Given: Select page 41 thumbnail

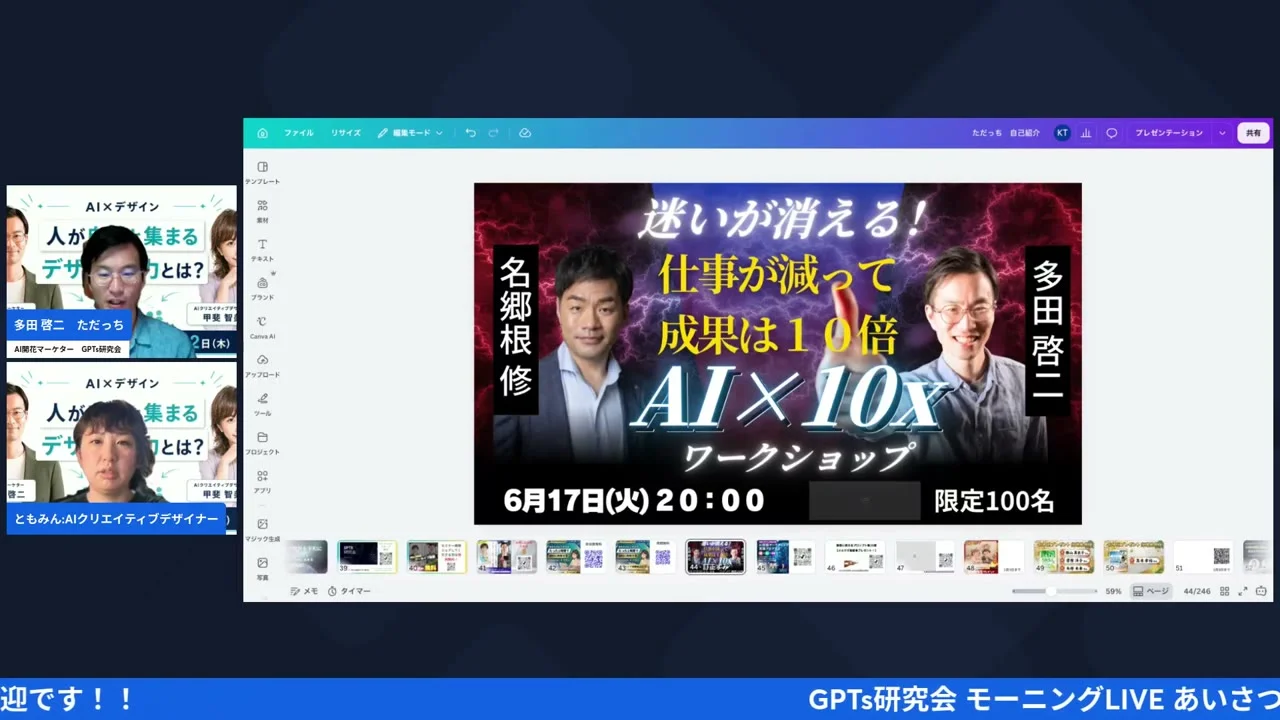Looking at the screenshot, I should click(x=507, y=557).
